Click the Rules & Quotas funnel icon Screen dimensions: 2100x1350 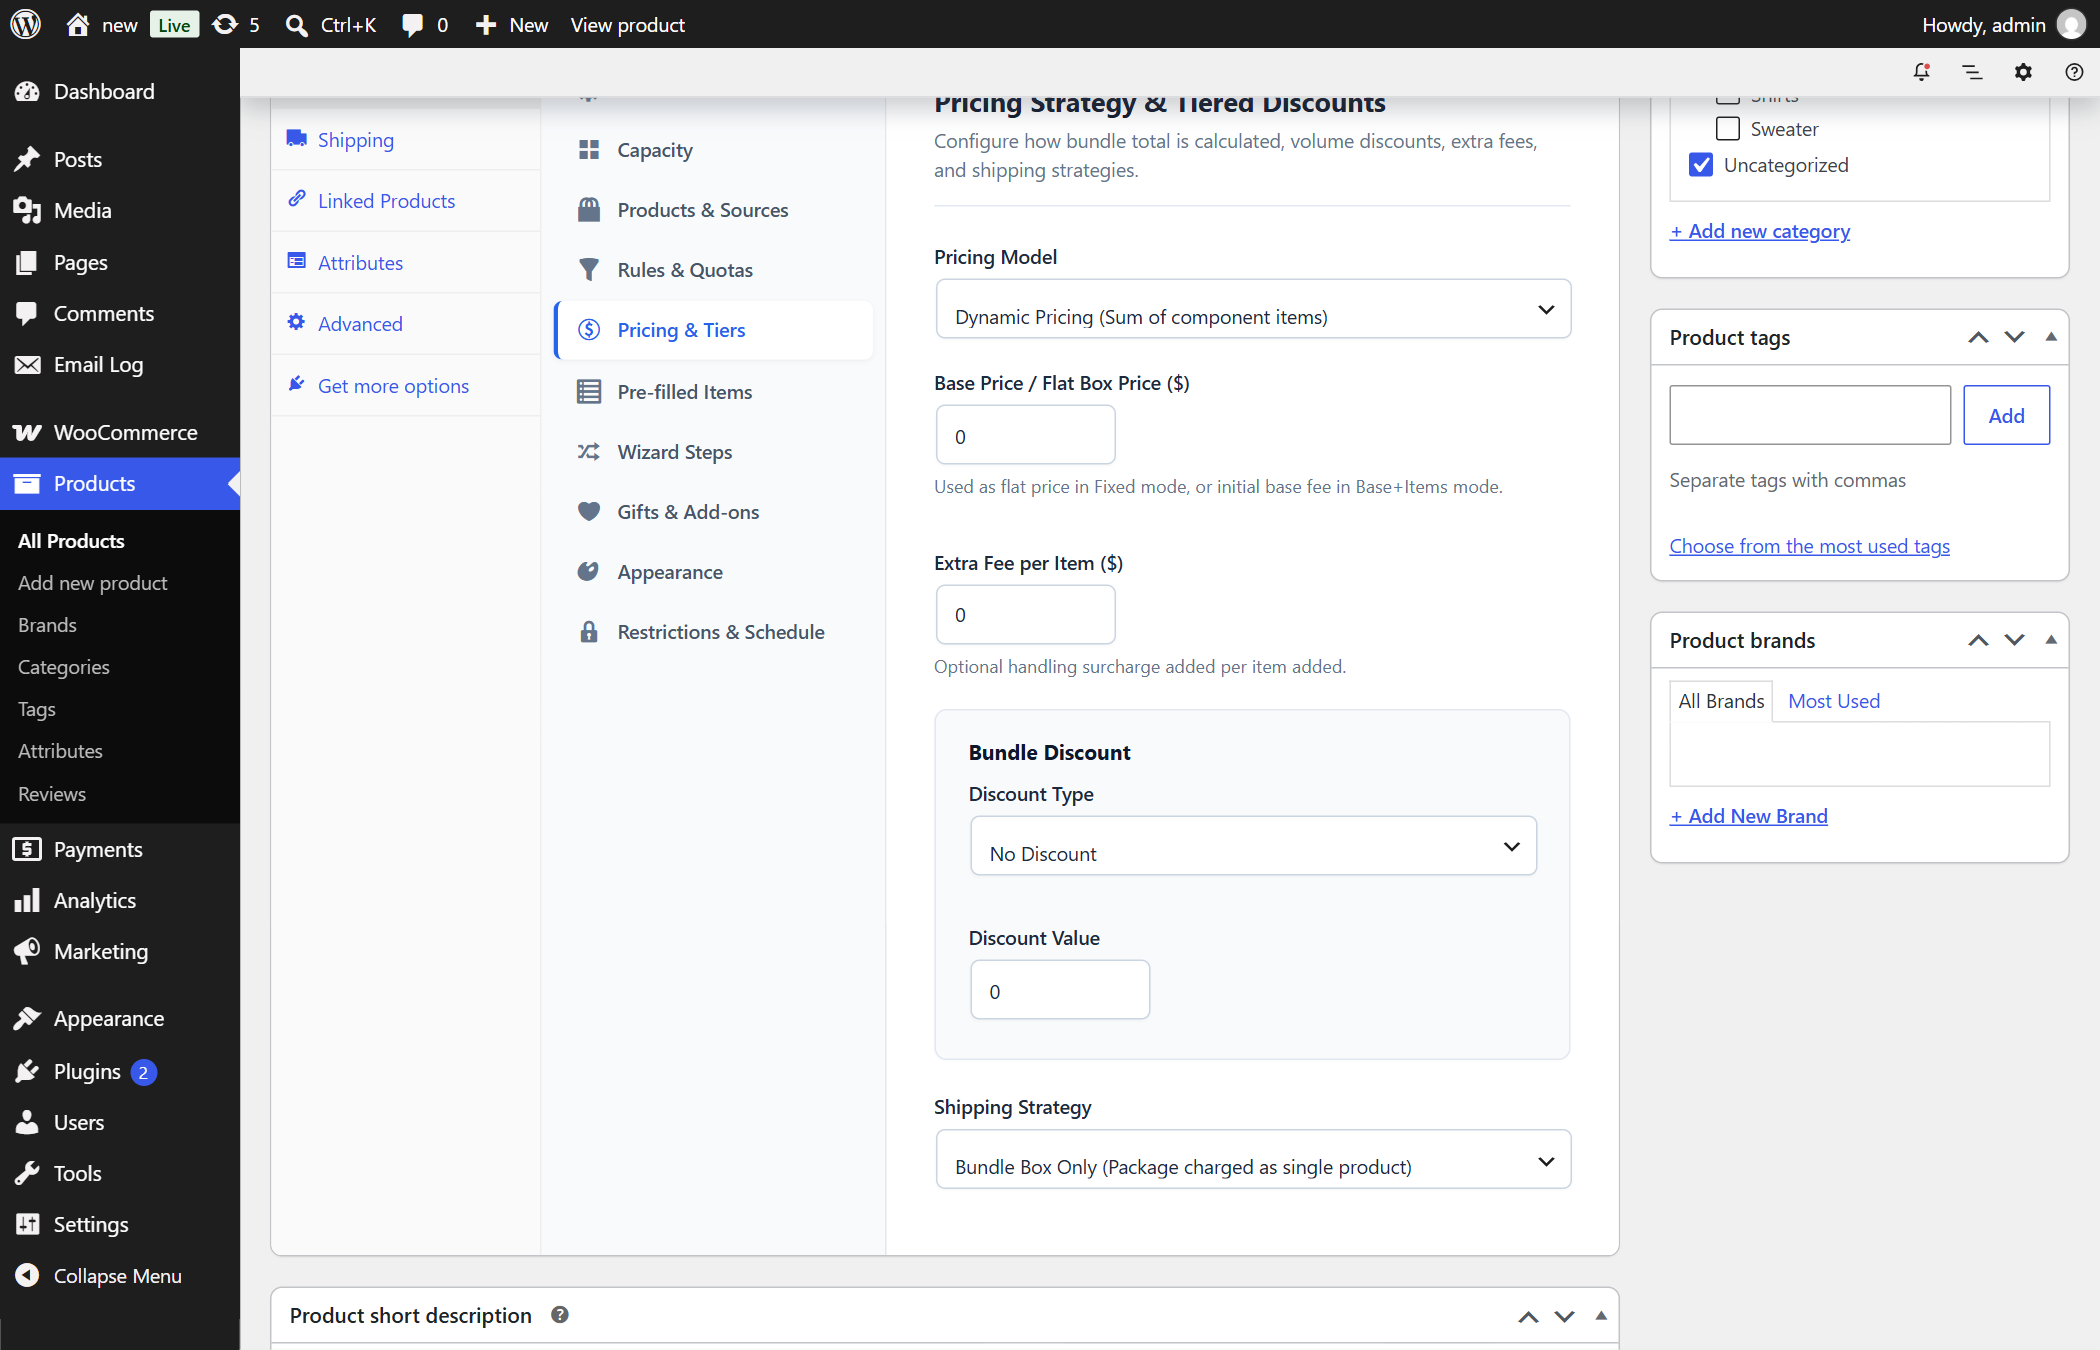[x=589, y=270]
